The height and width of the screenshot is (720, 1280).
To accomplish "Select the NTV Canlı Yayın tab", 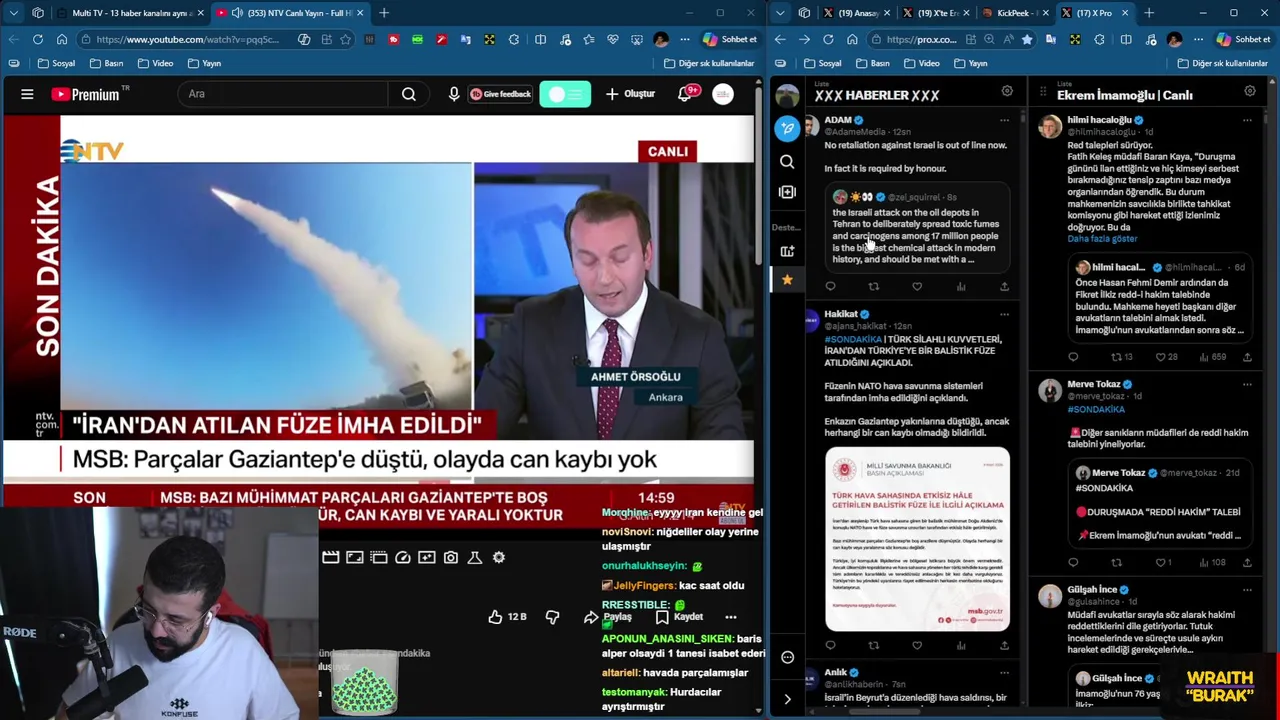I will (x=290, y=13).
